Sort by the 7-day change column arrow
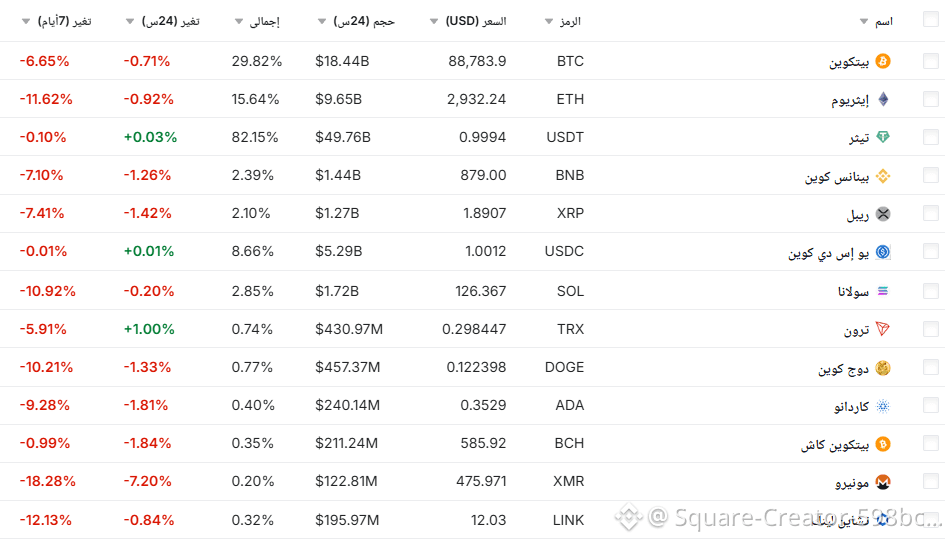950x542 pixels. pyautogui.click(x=26, y=21)
